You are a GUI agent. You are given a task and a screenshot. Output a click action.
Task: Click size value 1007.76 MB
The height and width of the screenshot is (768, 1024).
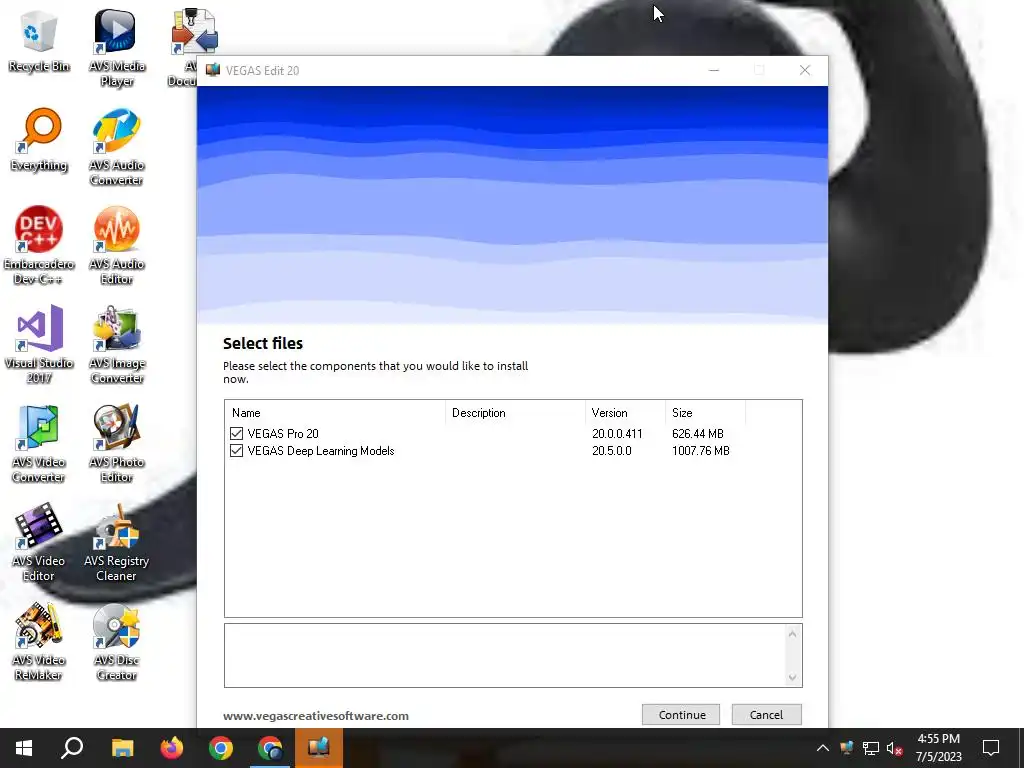coord(701,451)
